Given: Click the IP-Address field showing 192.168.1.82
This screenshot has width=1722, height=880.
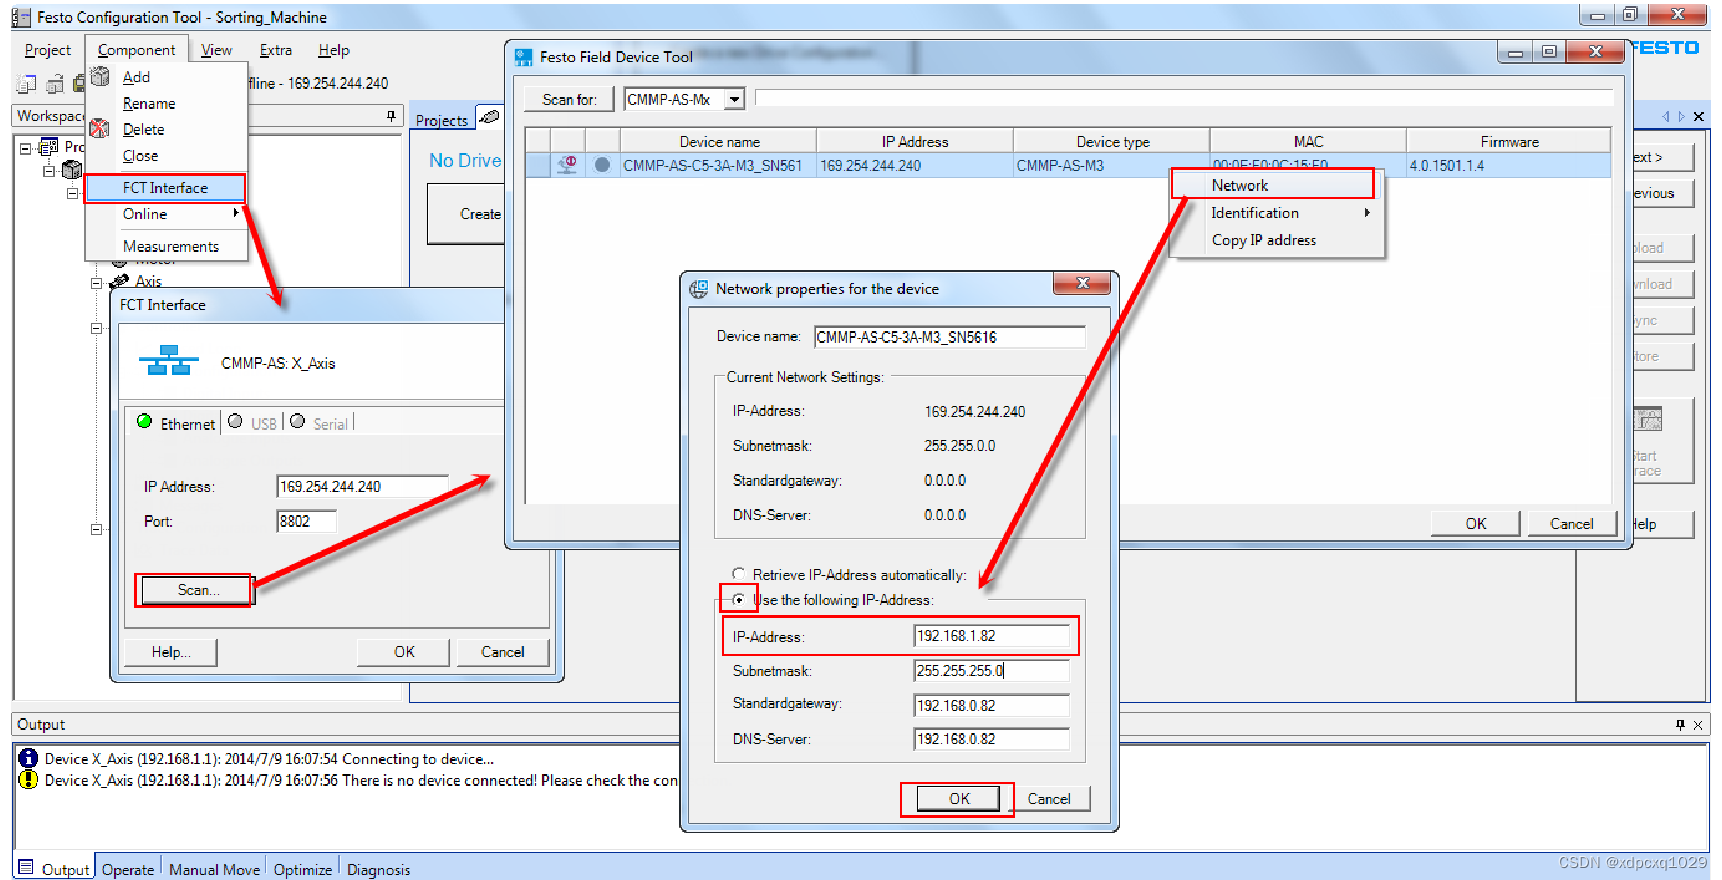Looking at the screenshot, I should tap(991, 636).
